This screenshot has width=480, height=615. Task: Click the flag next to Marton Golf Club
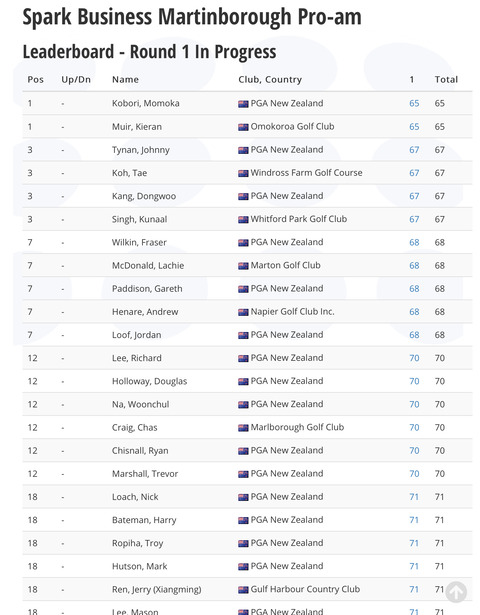pos(243,266)
